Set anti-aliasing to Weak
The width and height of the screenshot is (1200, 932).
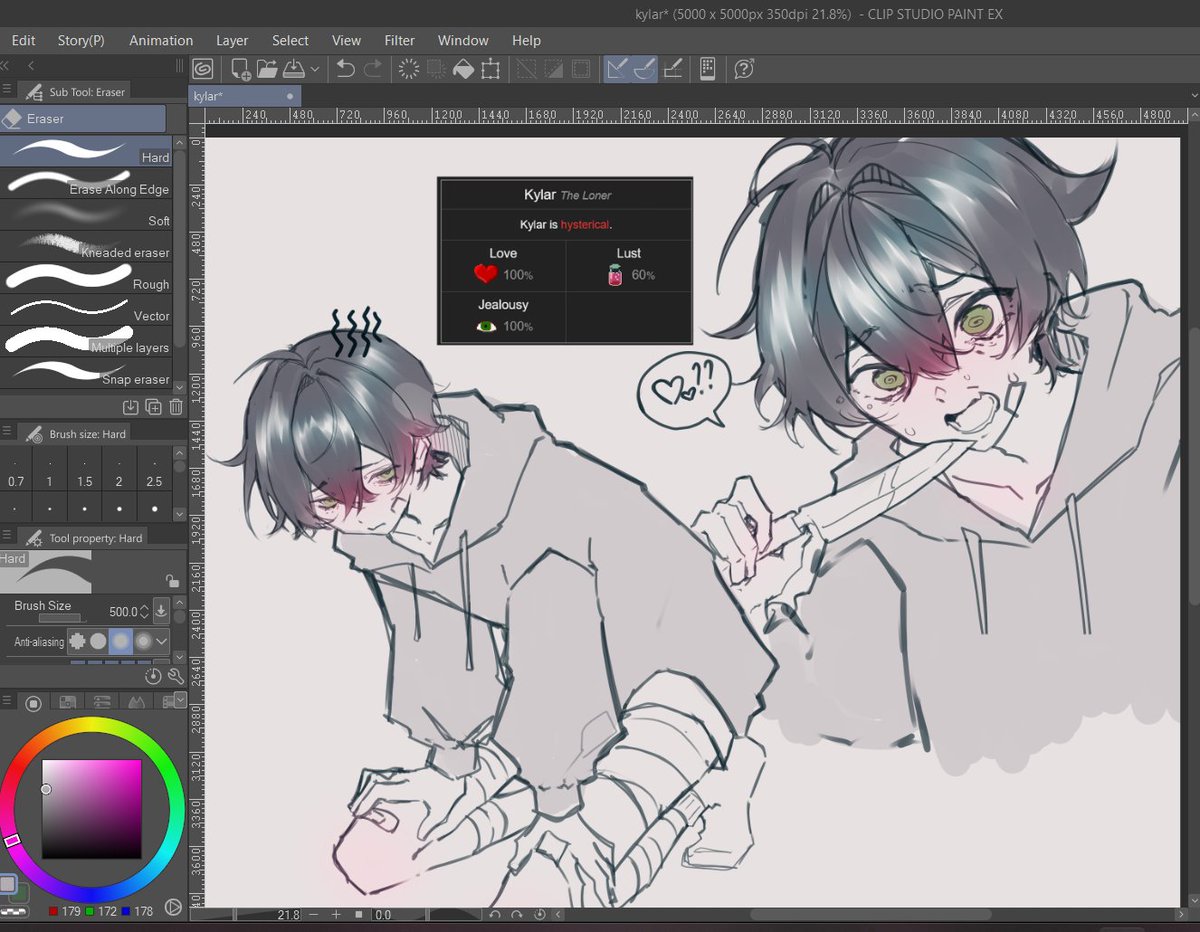[x=98, y=641]
